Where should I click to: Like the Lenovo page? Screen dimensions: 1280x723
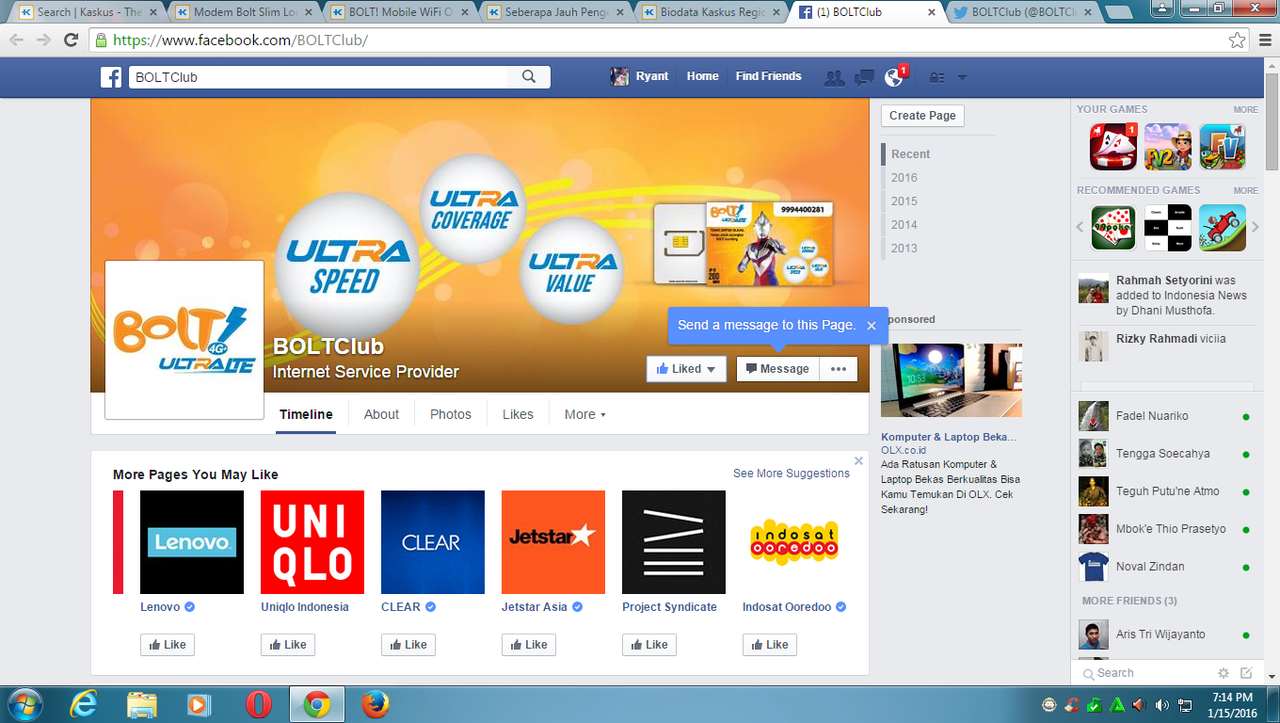click(168, 645)
